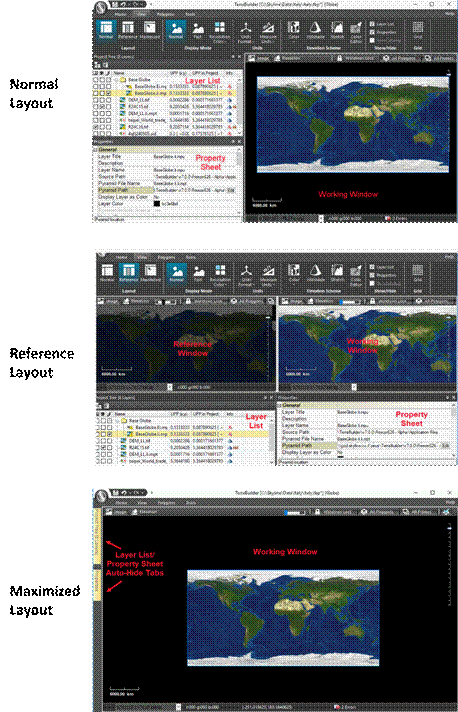This screenshot has width=458, height=712.
Task: Collapse the General section in the top Property Sheet
Action: pos(96,149)
